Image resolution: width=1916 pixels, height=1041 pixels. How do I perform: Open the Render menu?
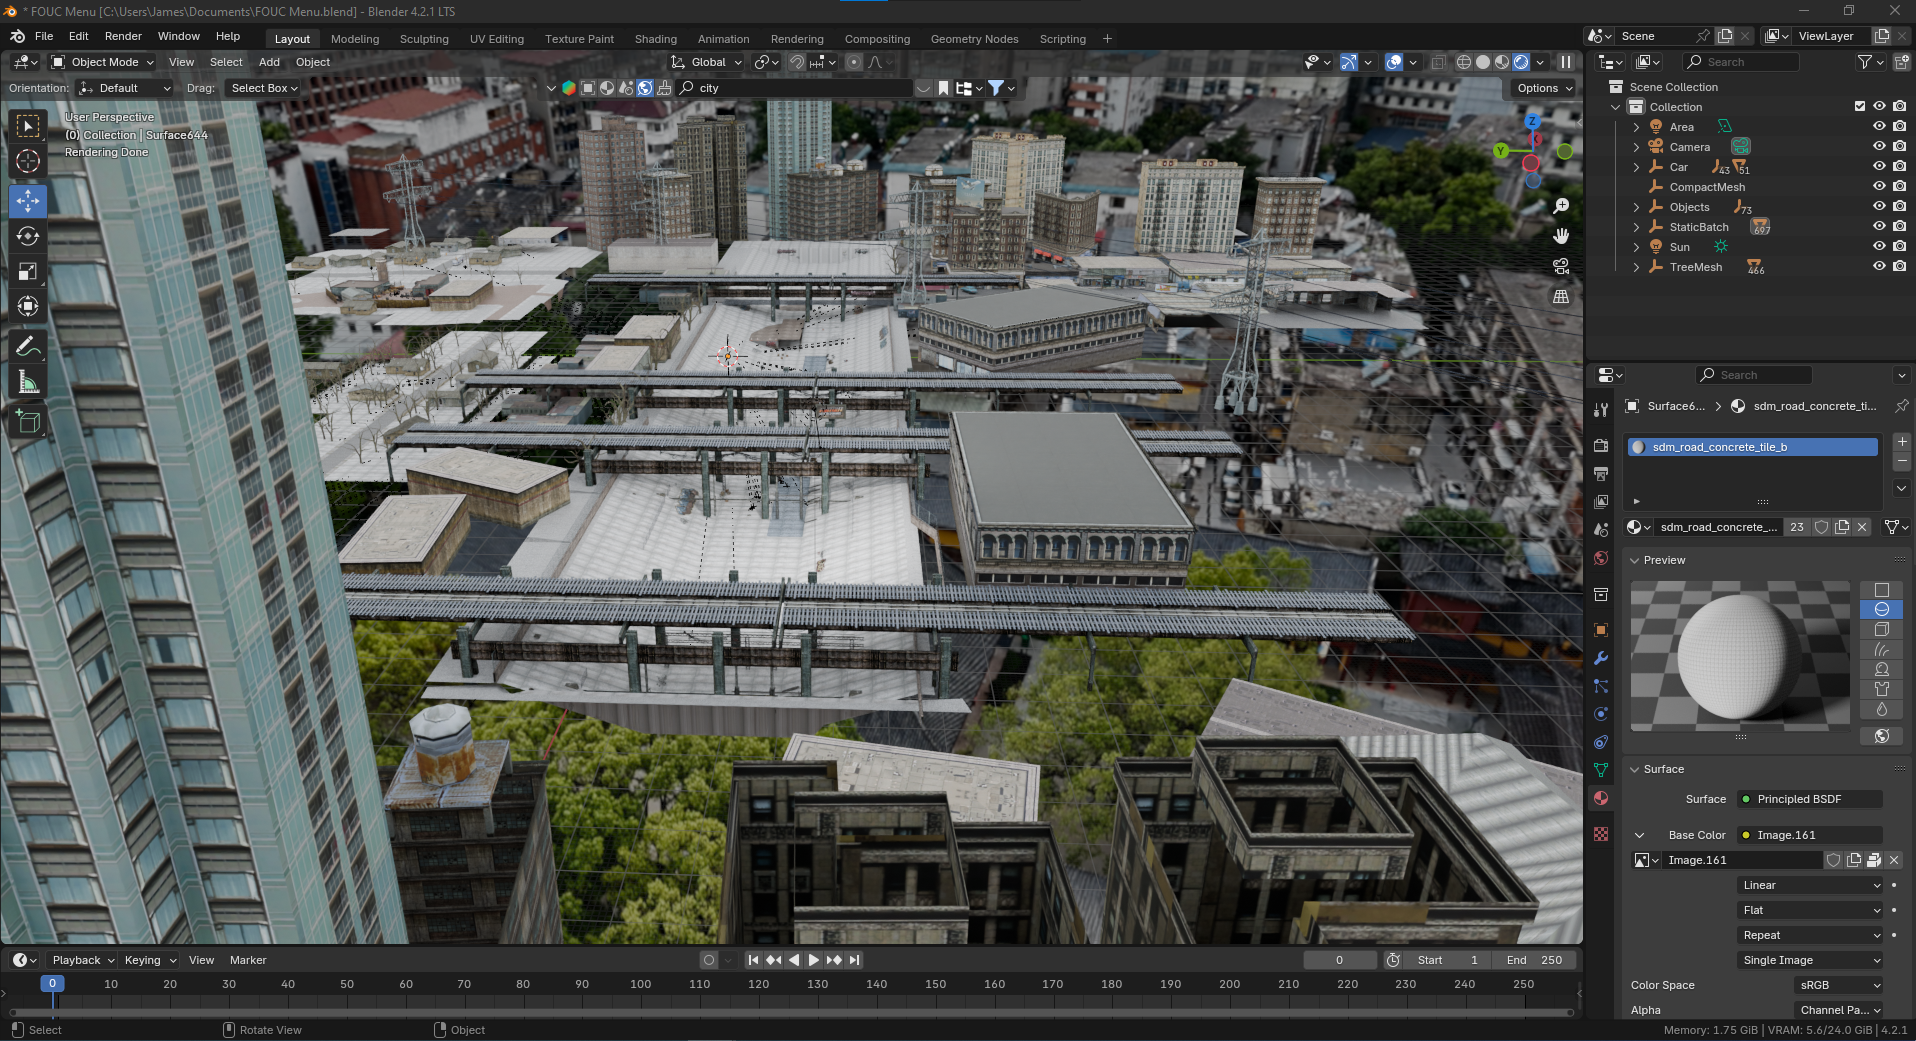pyautogui.click(x=123, y=36)
